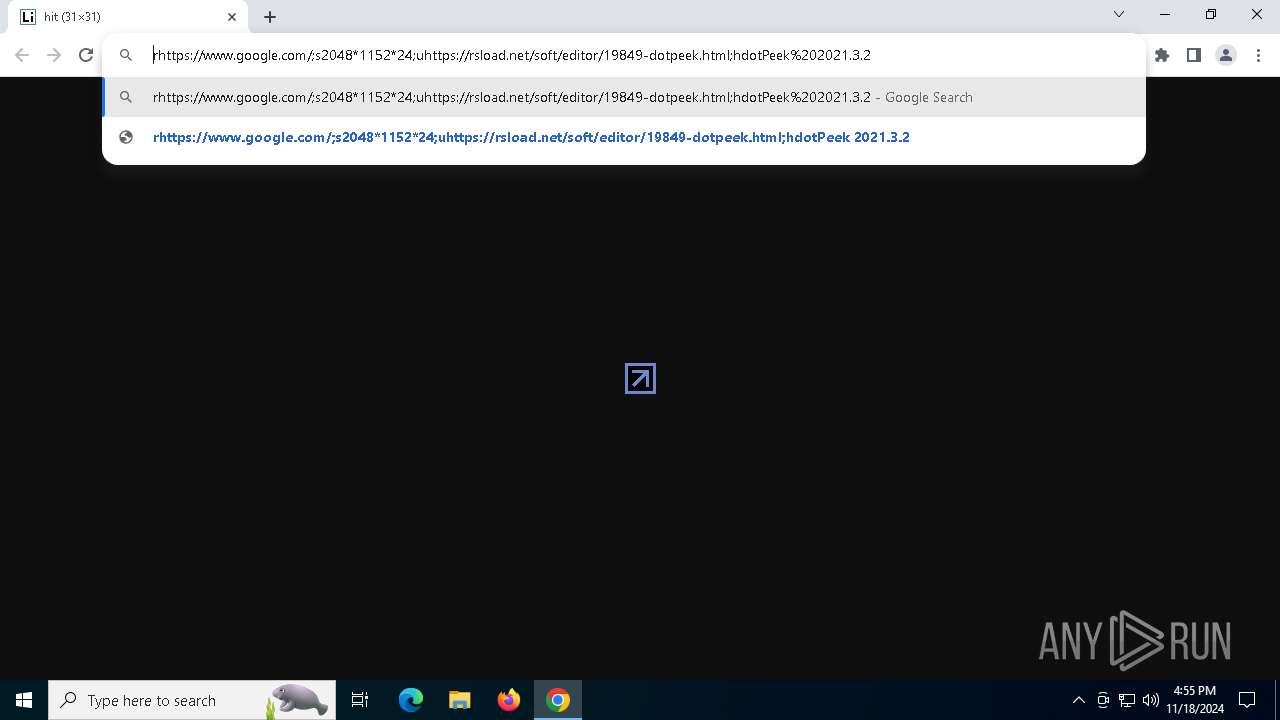
Task: Click inside the address bar text
Action: pyautogui.click(x=511, y=55)
